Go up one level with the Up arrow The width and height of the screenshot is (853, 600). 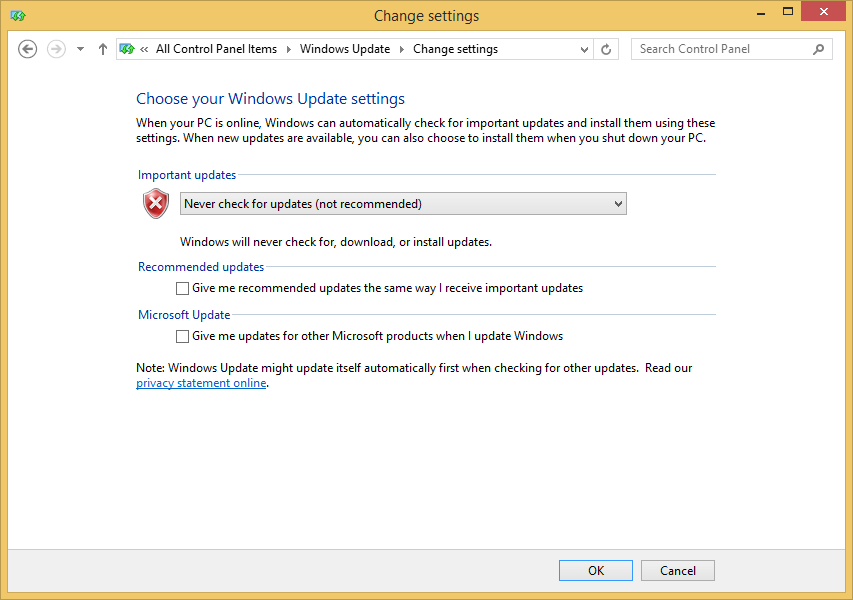(102, 49)
